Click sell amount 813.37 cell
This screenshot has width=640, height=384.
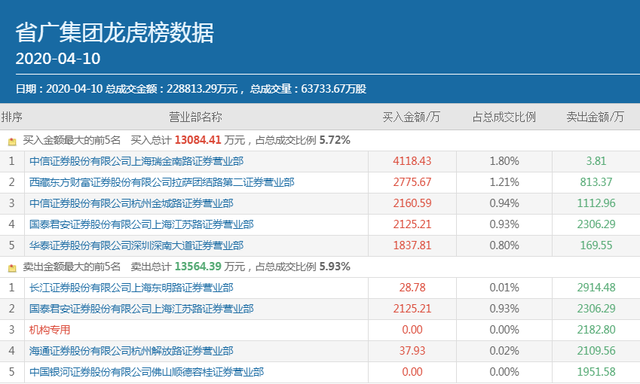[596, 182]
